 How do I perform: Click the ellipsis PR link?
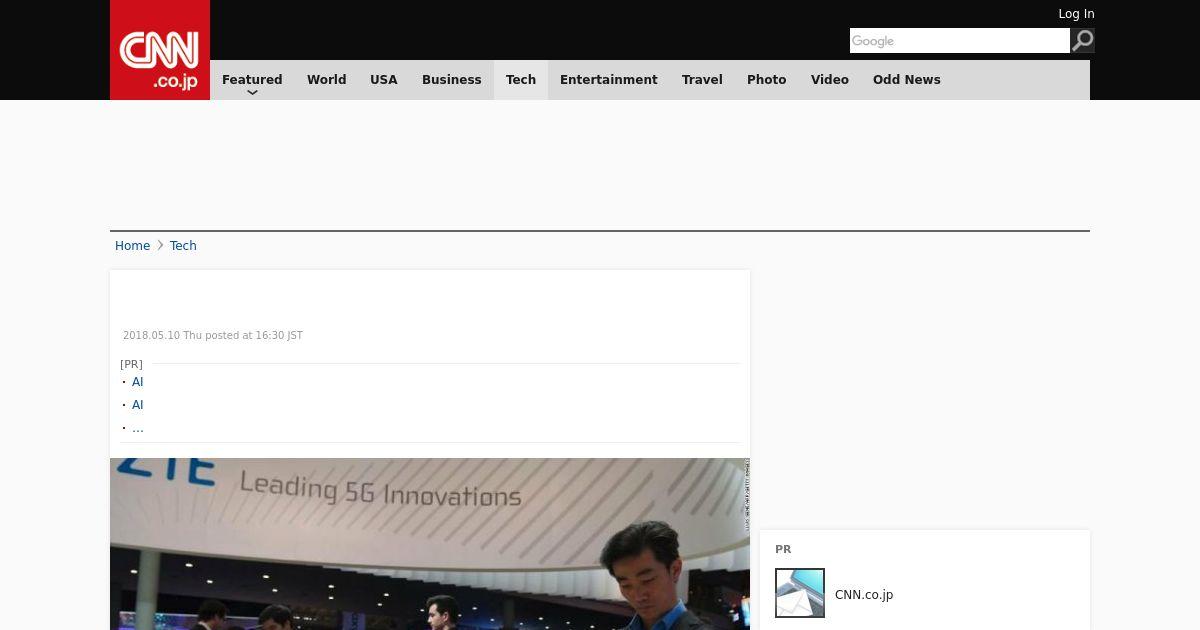point(138,428)
